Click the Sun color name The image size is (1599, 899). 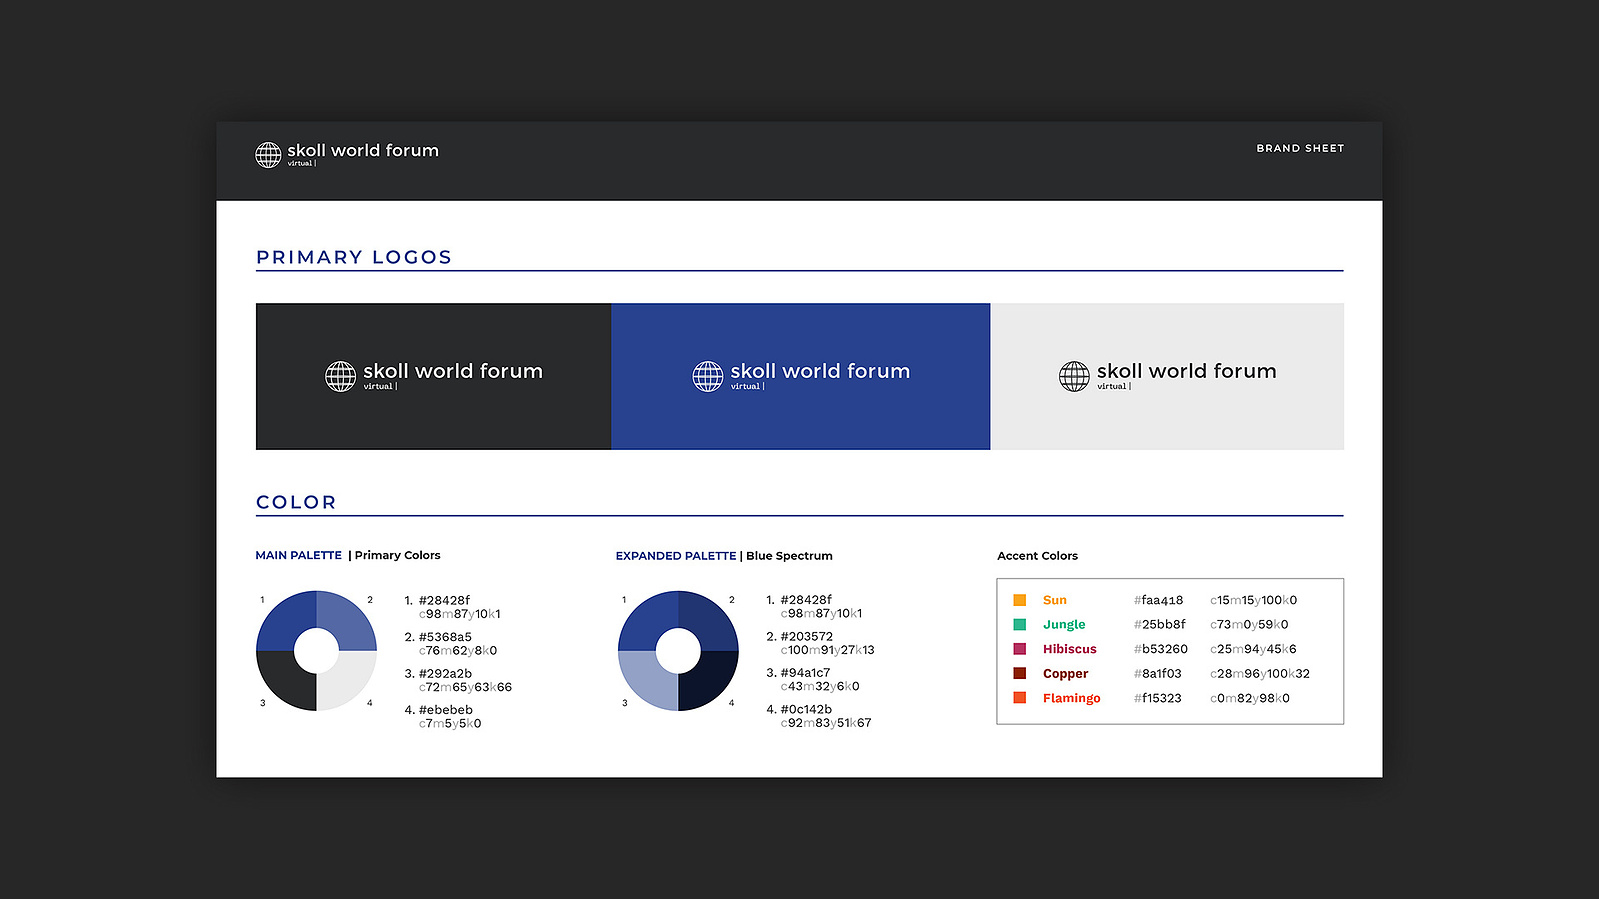point(1055,600)
